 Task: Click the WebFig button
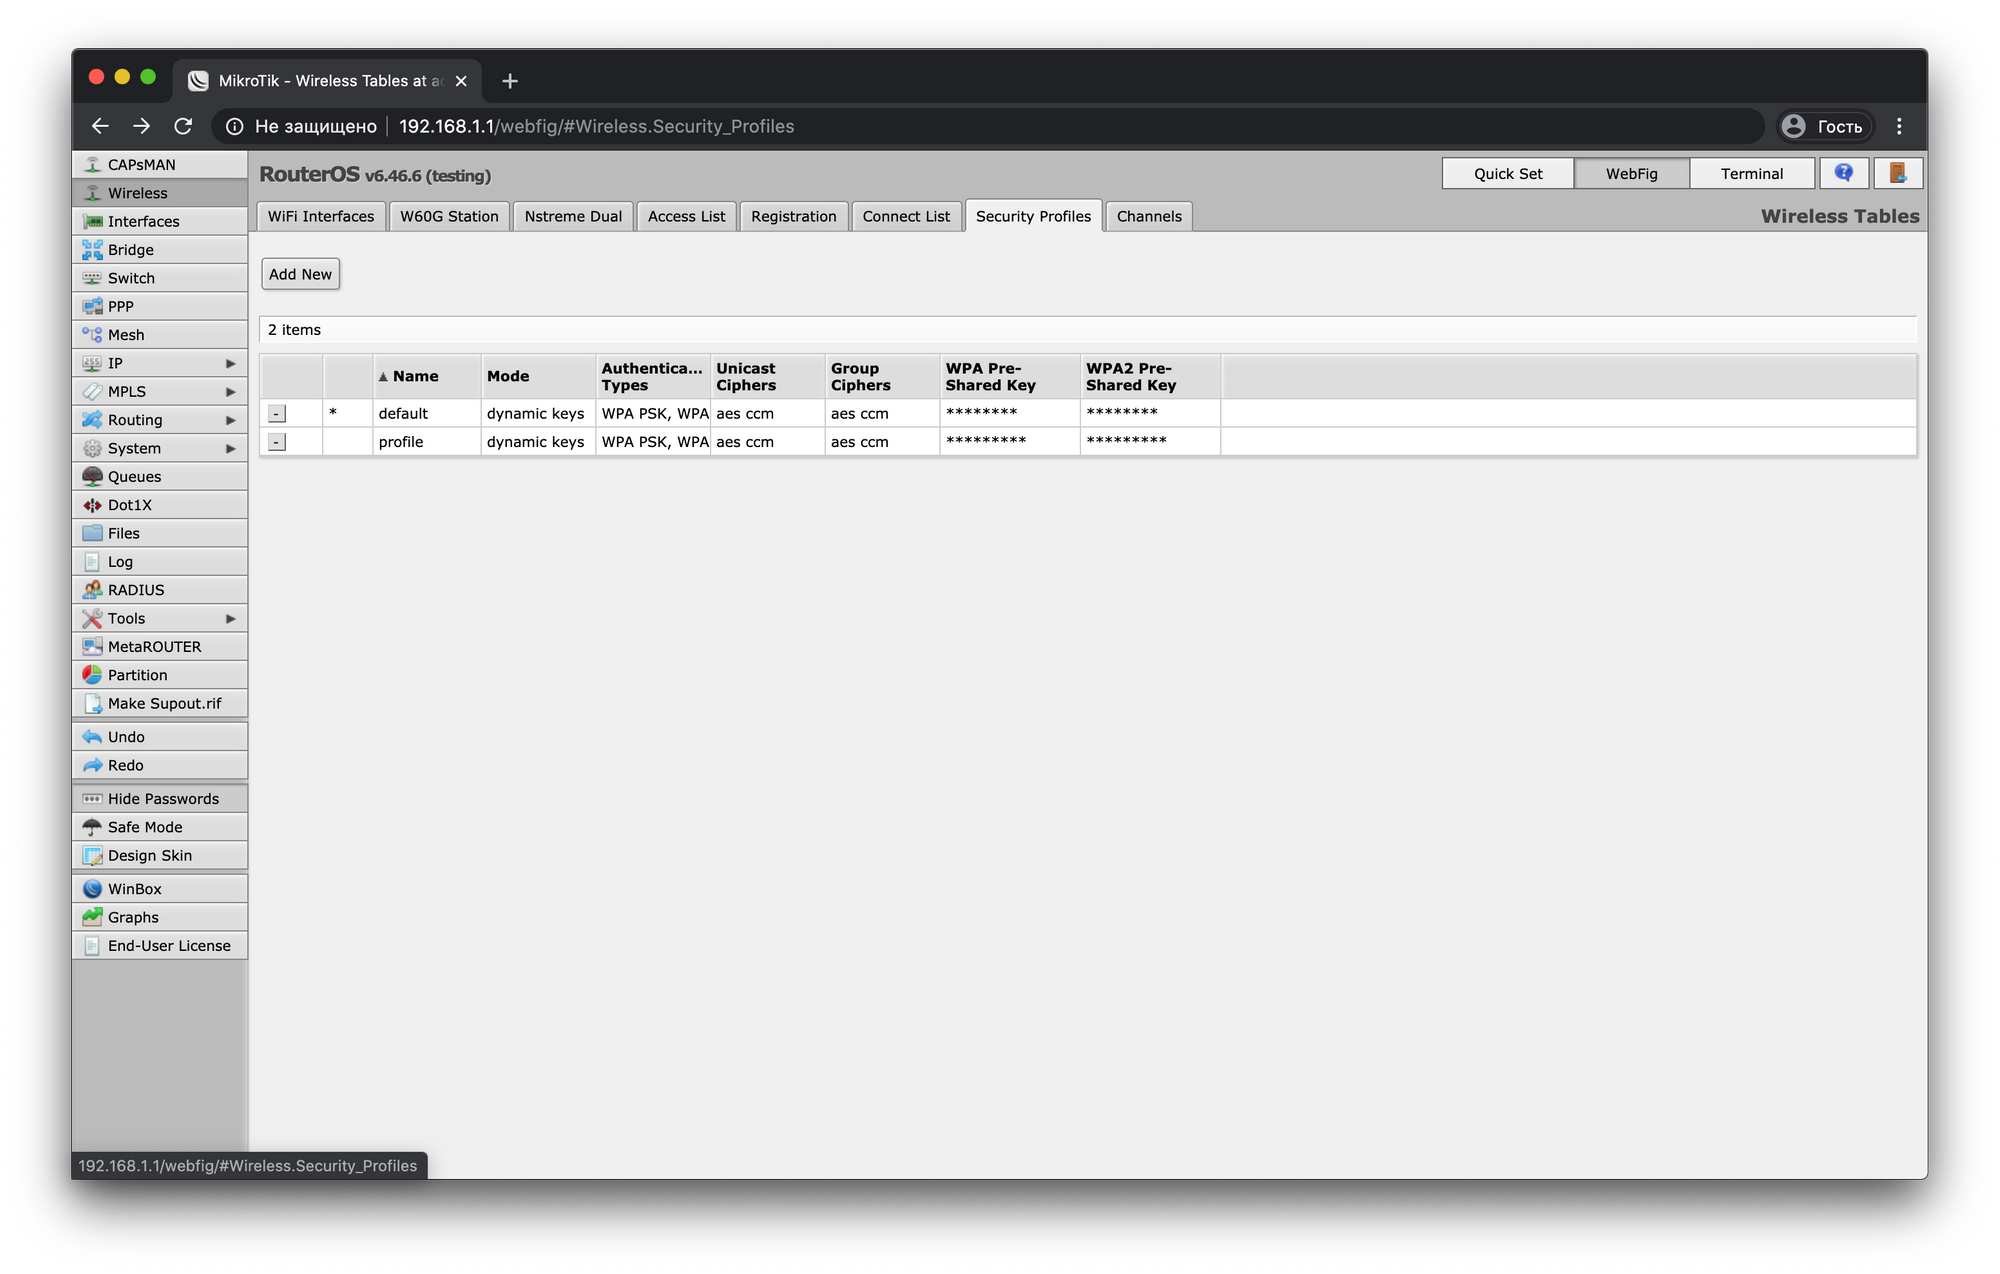coord(1632,173)
